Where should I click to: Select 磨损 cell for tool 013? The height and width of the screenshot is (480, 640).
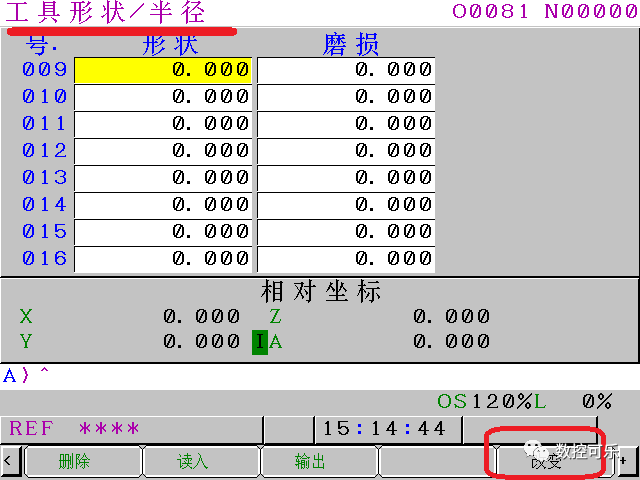[x=346, y=178]
